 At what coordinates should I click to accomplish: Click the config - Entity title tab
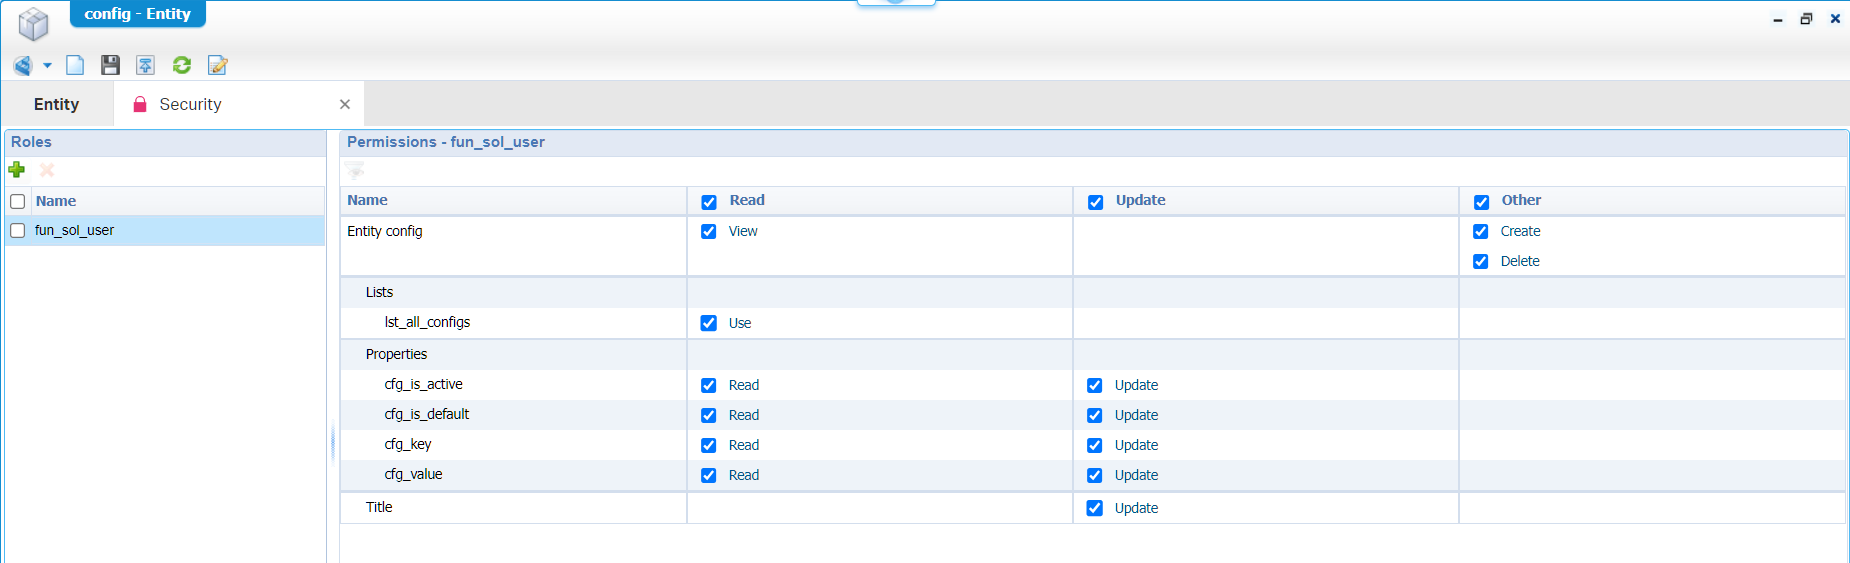coord(137,14)
